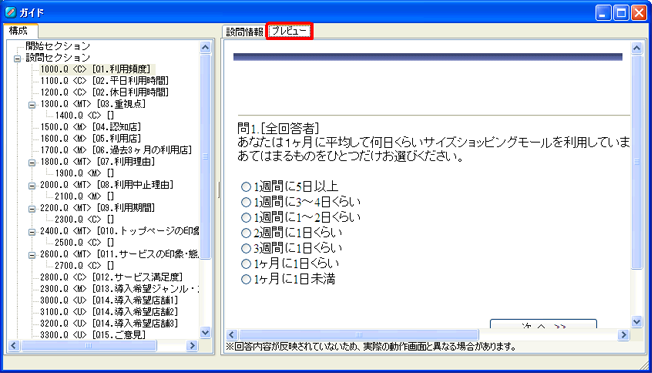The height and width of the screenshot is (373, 652).
Task: Select the 1400.0 <C> [] child item
Action: pyautogui.click(x=84, y=115)
